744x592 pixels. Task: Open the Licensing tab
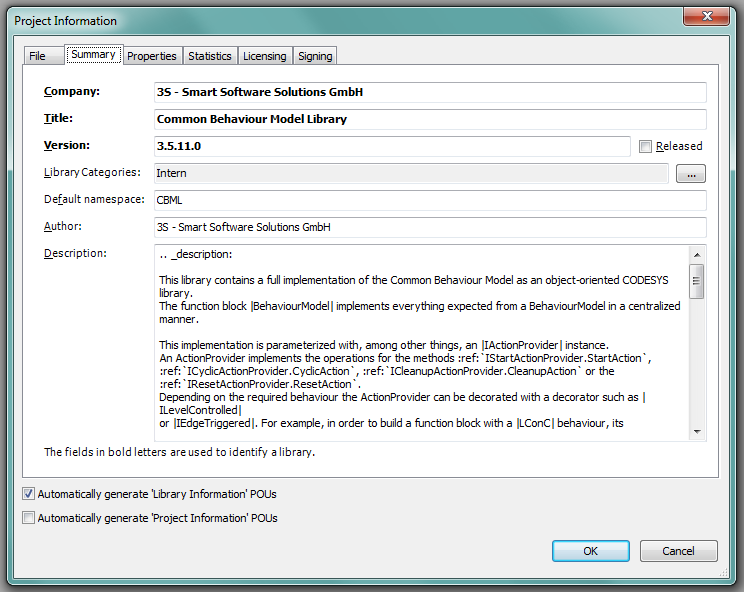pyautogui.click(x=265, y=56)
